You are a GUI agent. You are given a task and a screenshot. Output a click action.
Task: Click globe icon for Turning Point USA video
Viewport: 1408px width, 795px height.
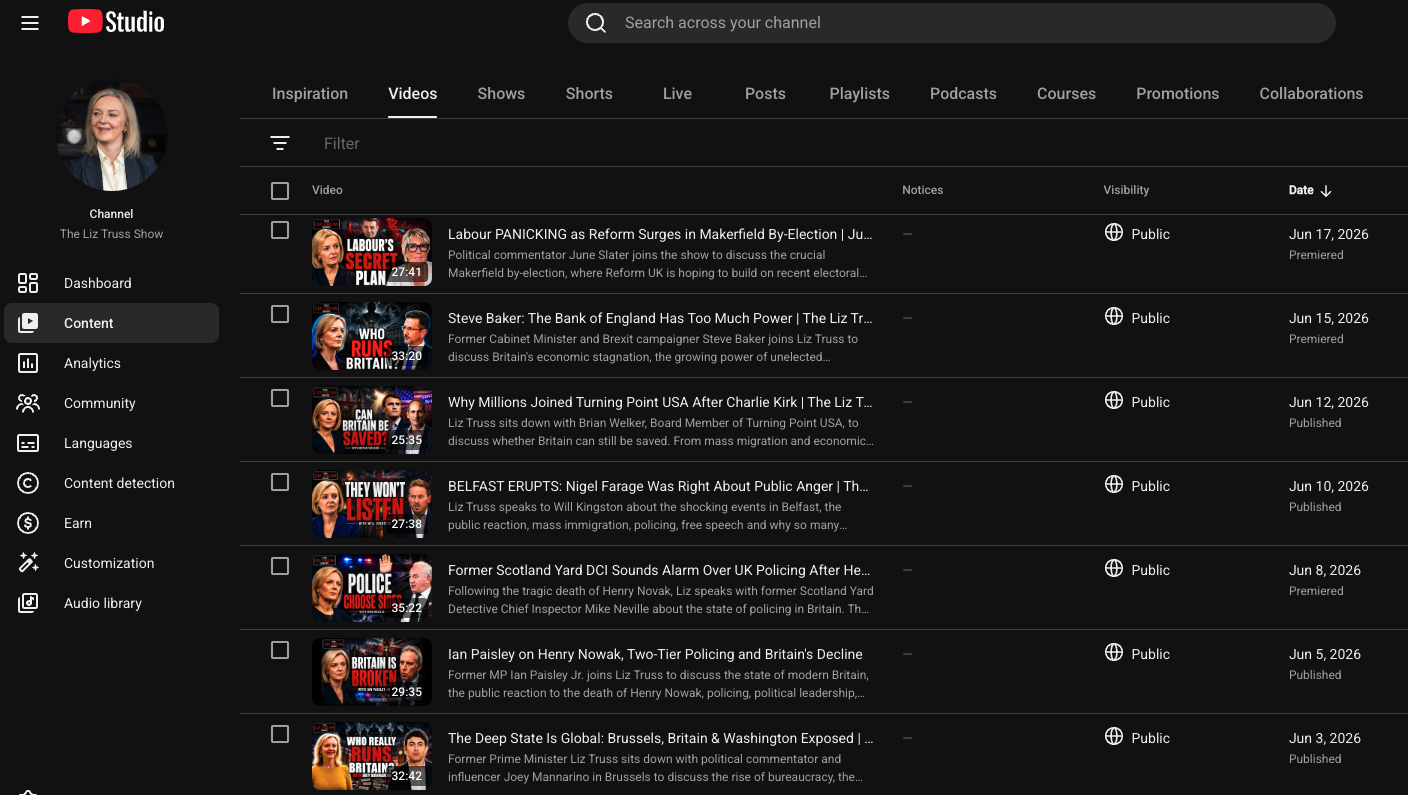tap(1114, 401)
